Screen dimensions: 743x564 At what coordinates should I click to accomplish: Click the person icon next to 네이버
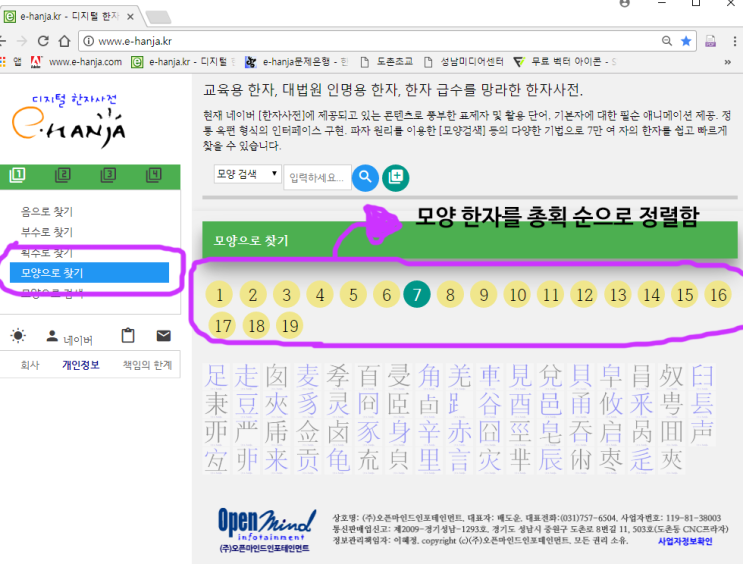pos(52,336)
